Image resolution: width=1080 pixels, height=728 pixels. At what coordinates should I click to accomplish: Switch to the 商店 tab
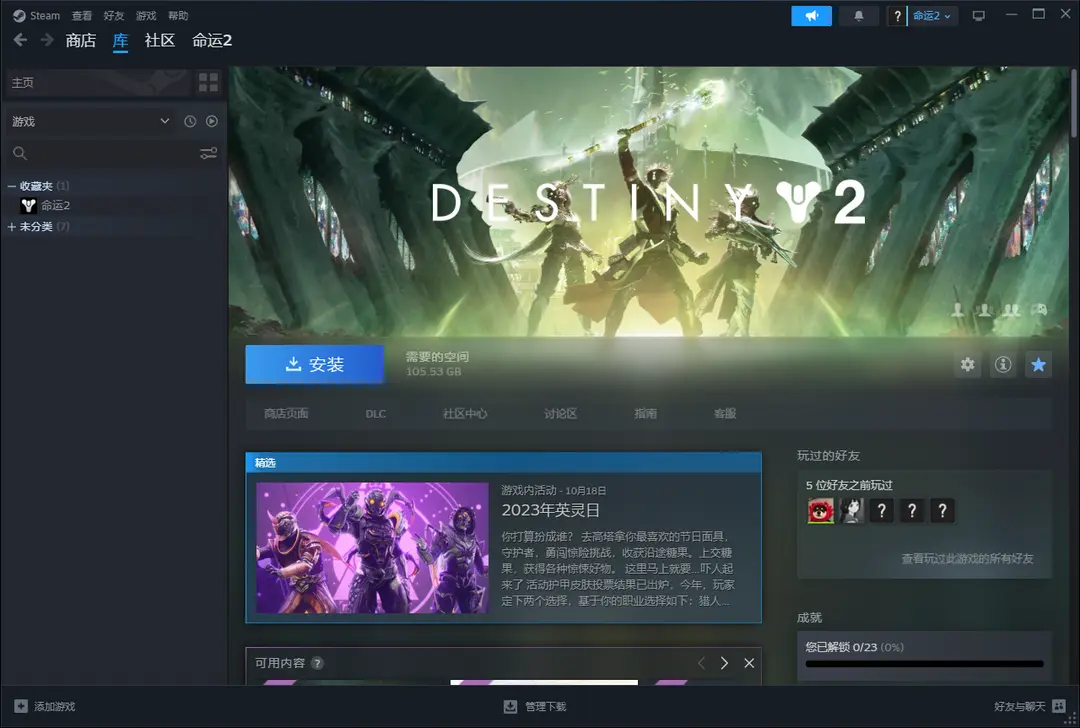coord(81,41)
